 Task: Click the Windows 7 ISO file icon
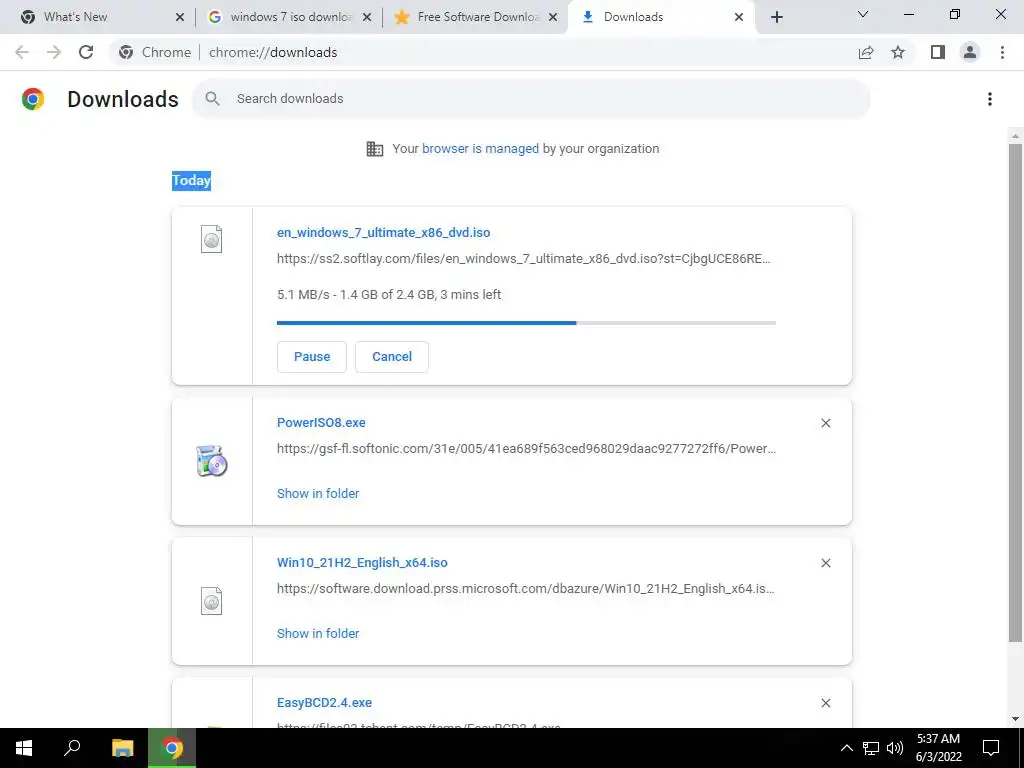pyautogui.click(x=212, y=239)
